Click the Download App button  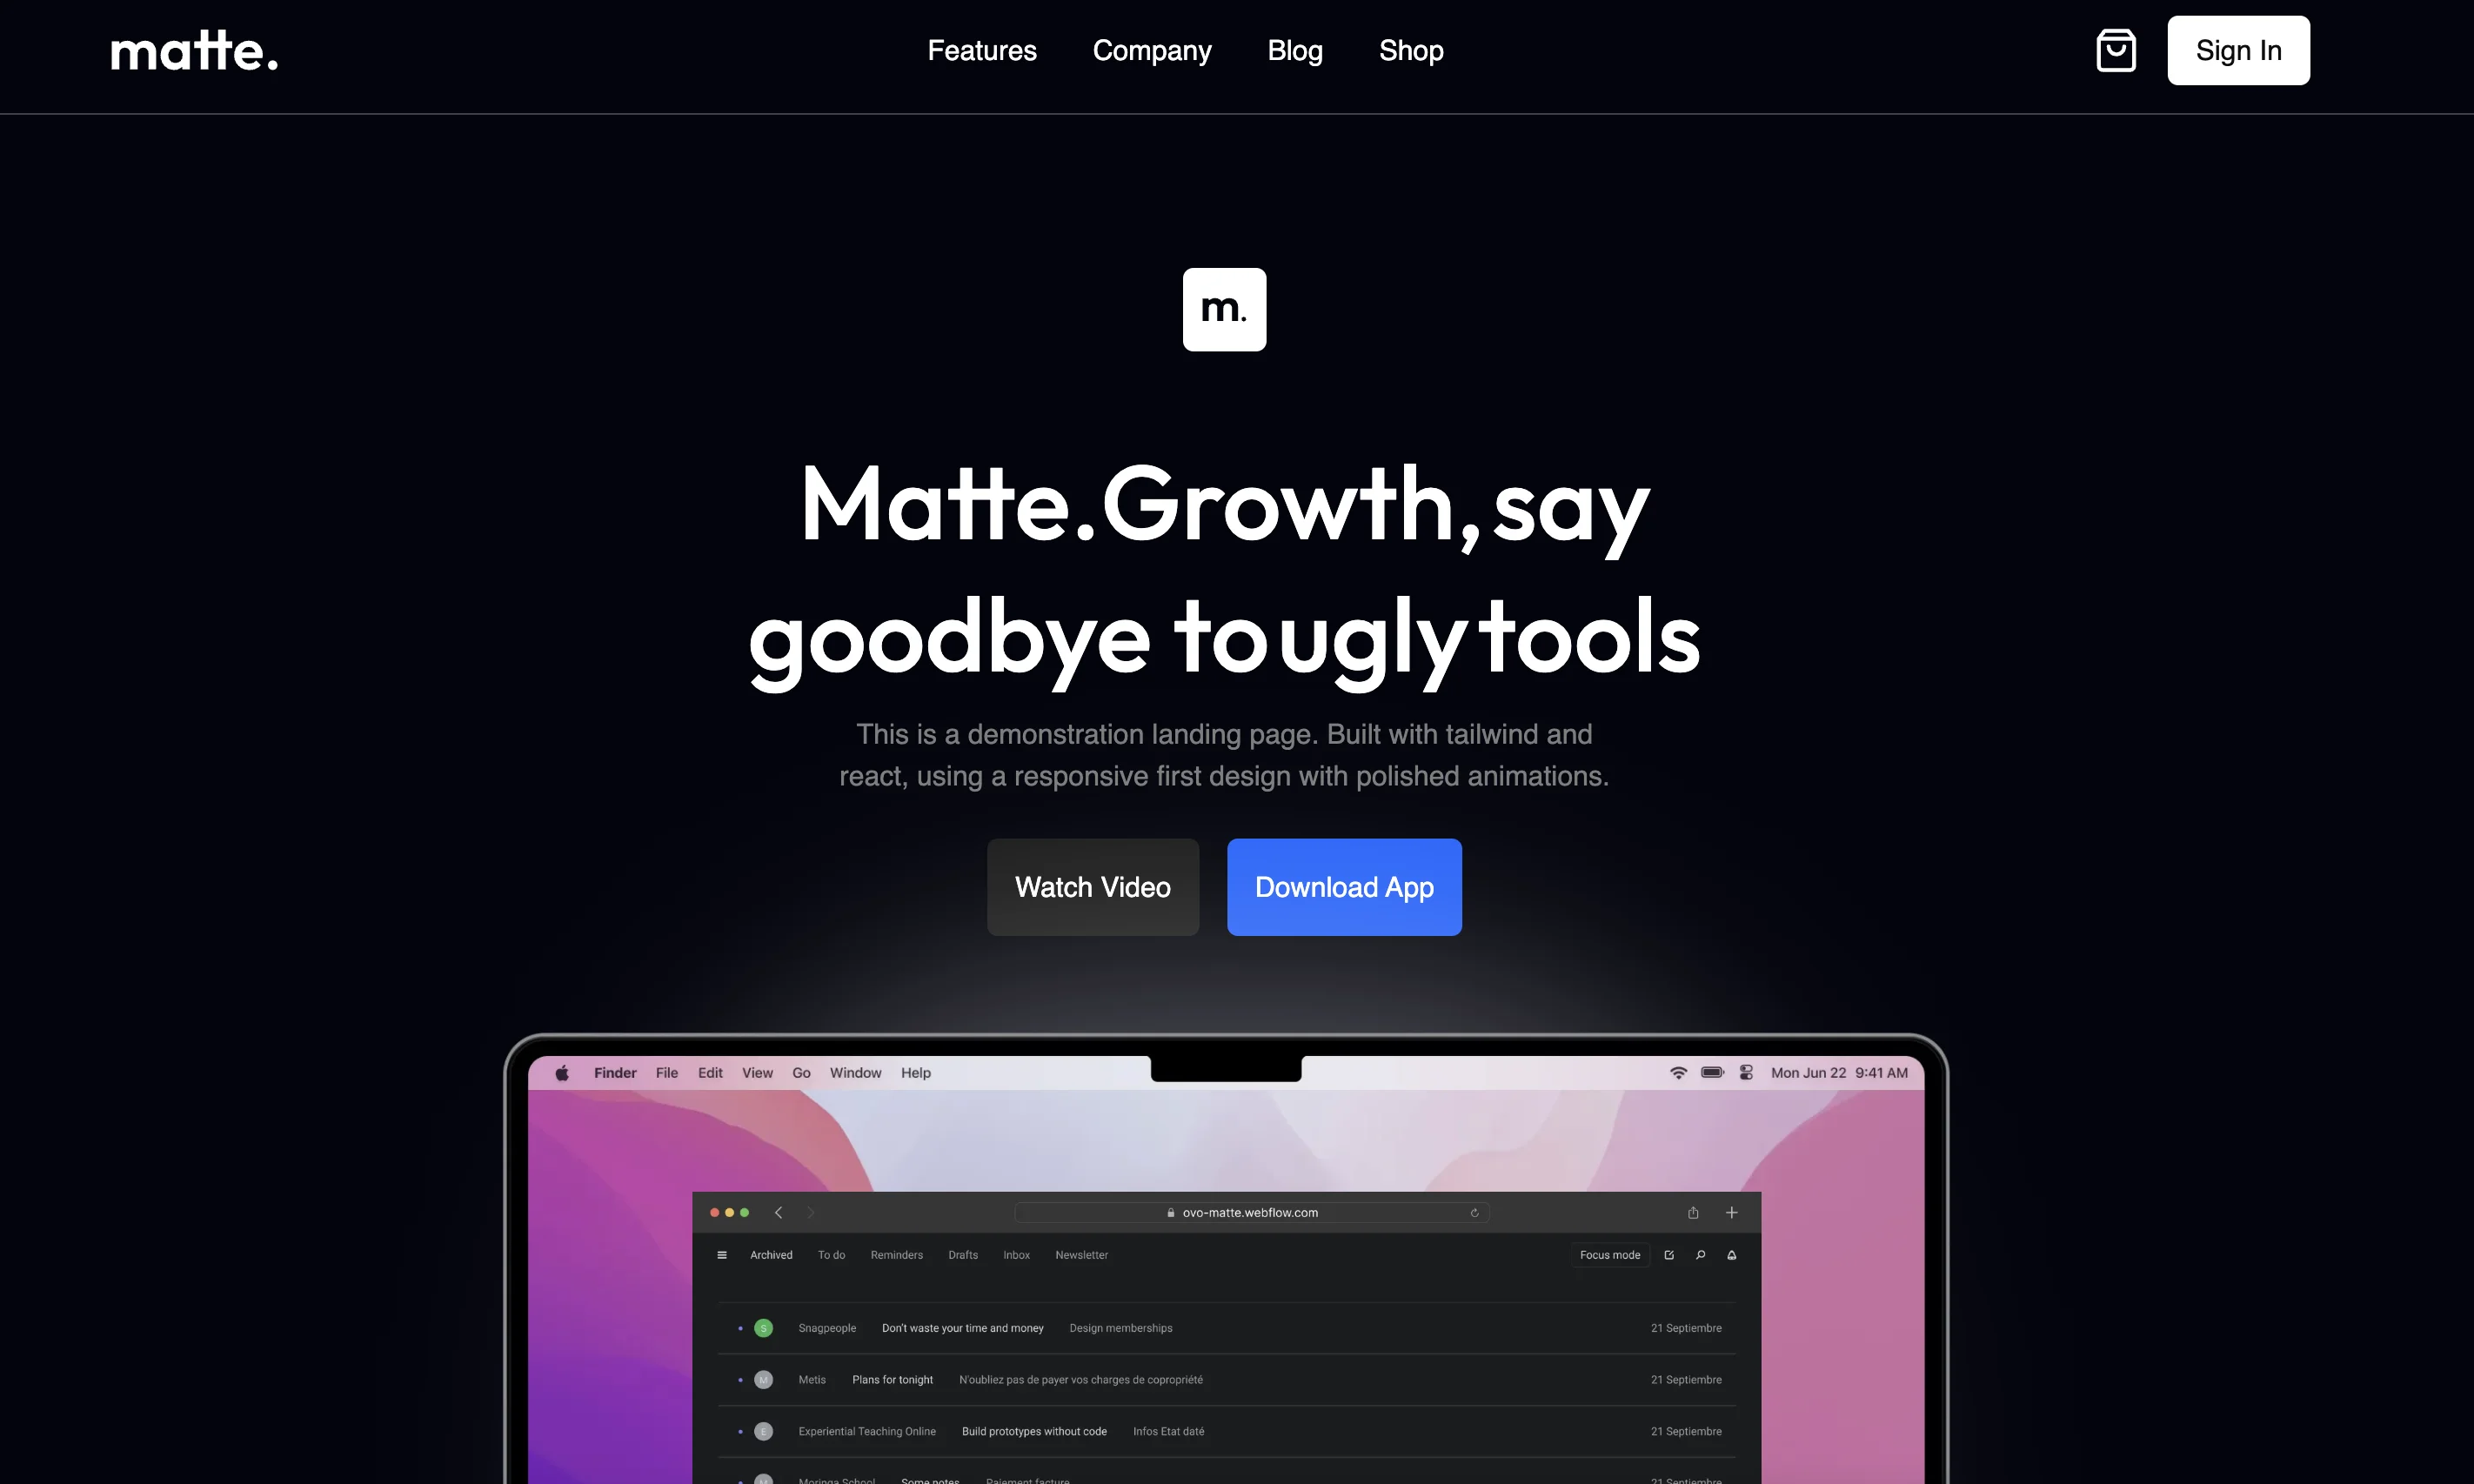[1344, 887]
